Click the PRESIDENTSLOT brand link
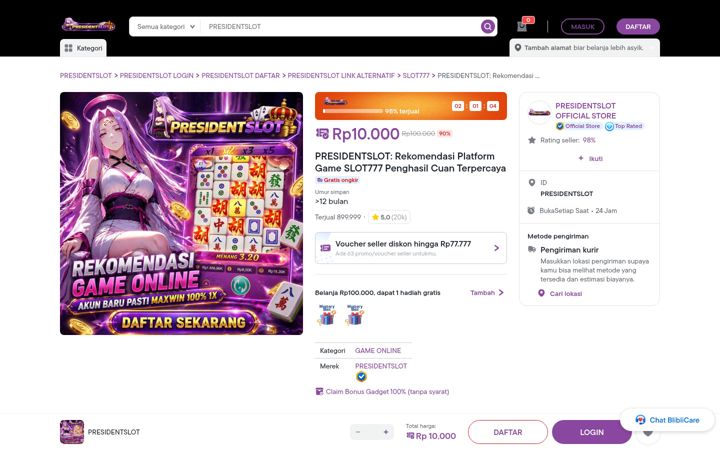This screenshot has height=450, width=720. 381,366
